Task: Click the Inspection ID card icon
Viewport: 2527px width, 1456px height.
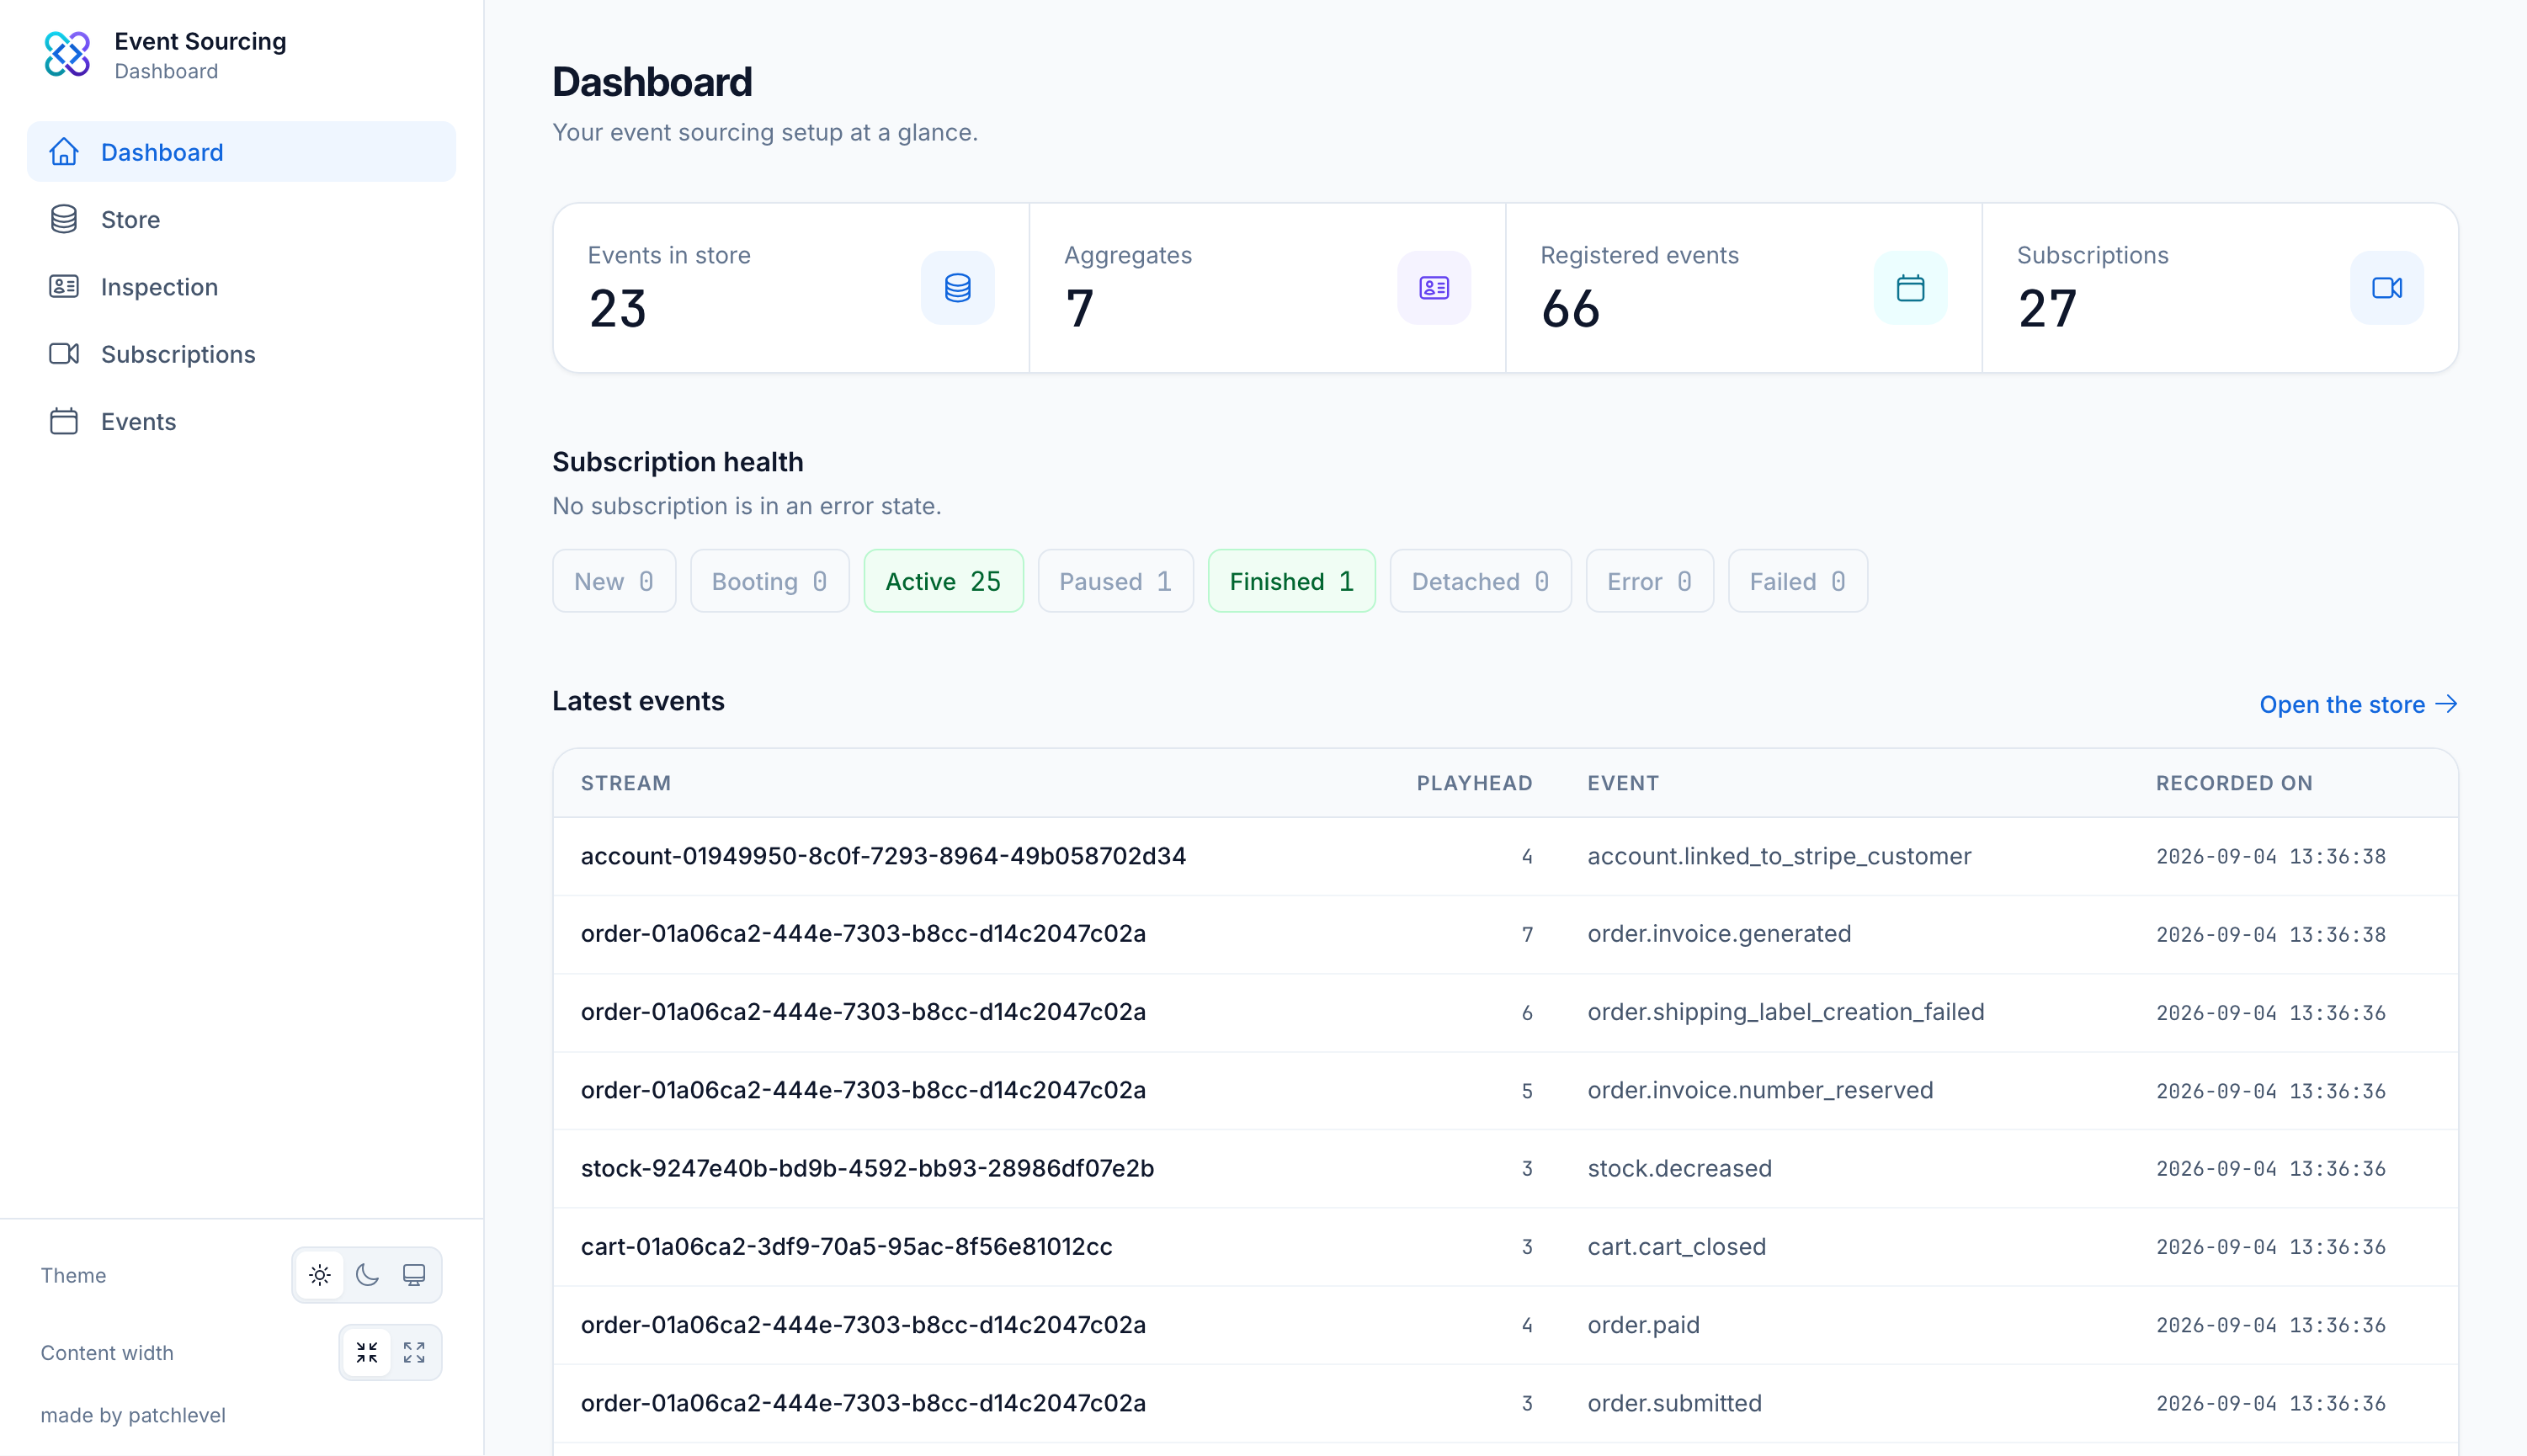Action: pyautogui.click(x=64, y=287)
